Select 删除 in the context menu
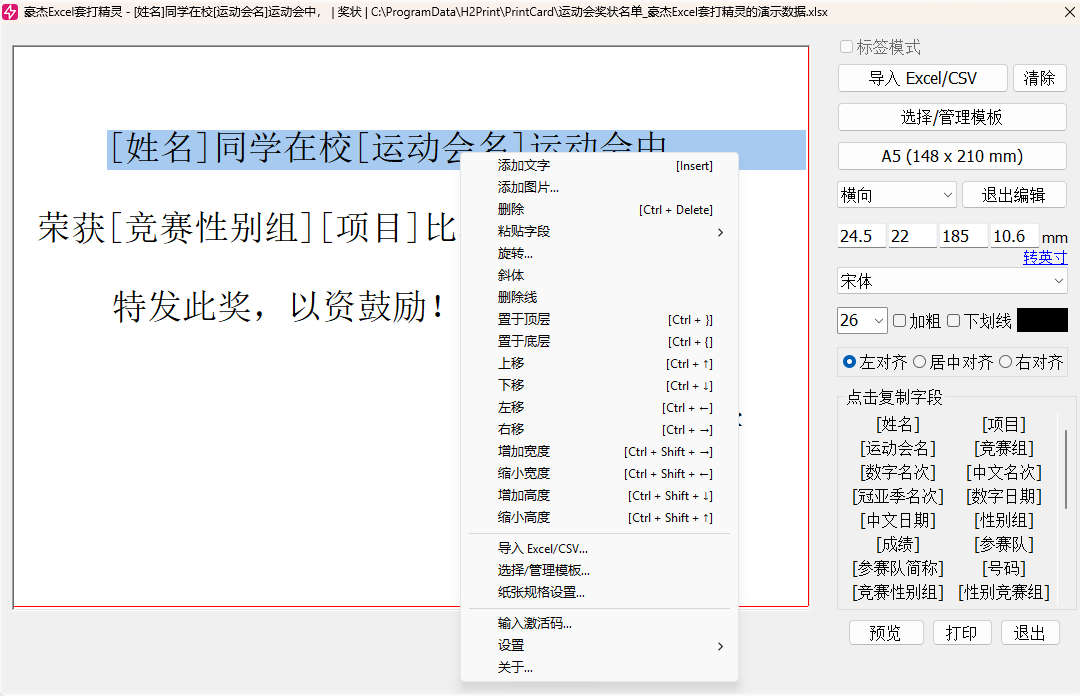The height and width of the screenshot is (696, 1080). click(x=599, y=209)
